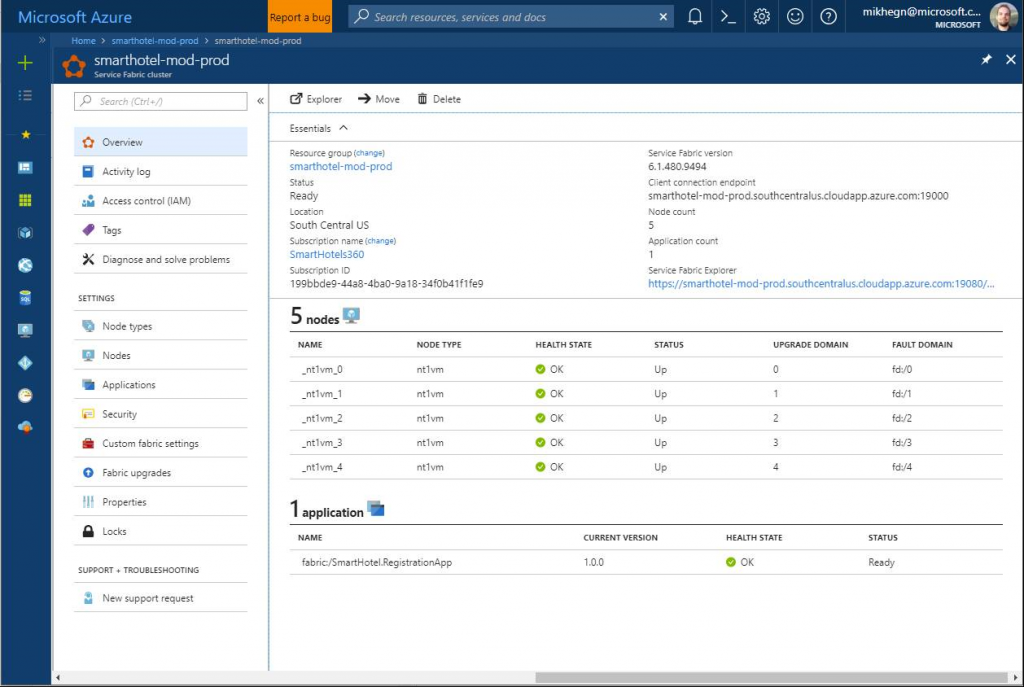Change the subscription name link

click(x=381, y=241)
